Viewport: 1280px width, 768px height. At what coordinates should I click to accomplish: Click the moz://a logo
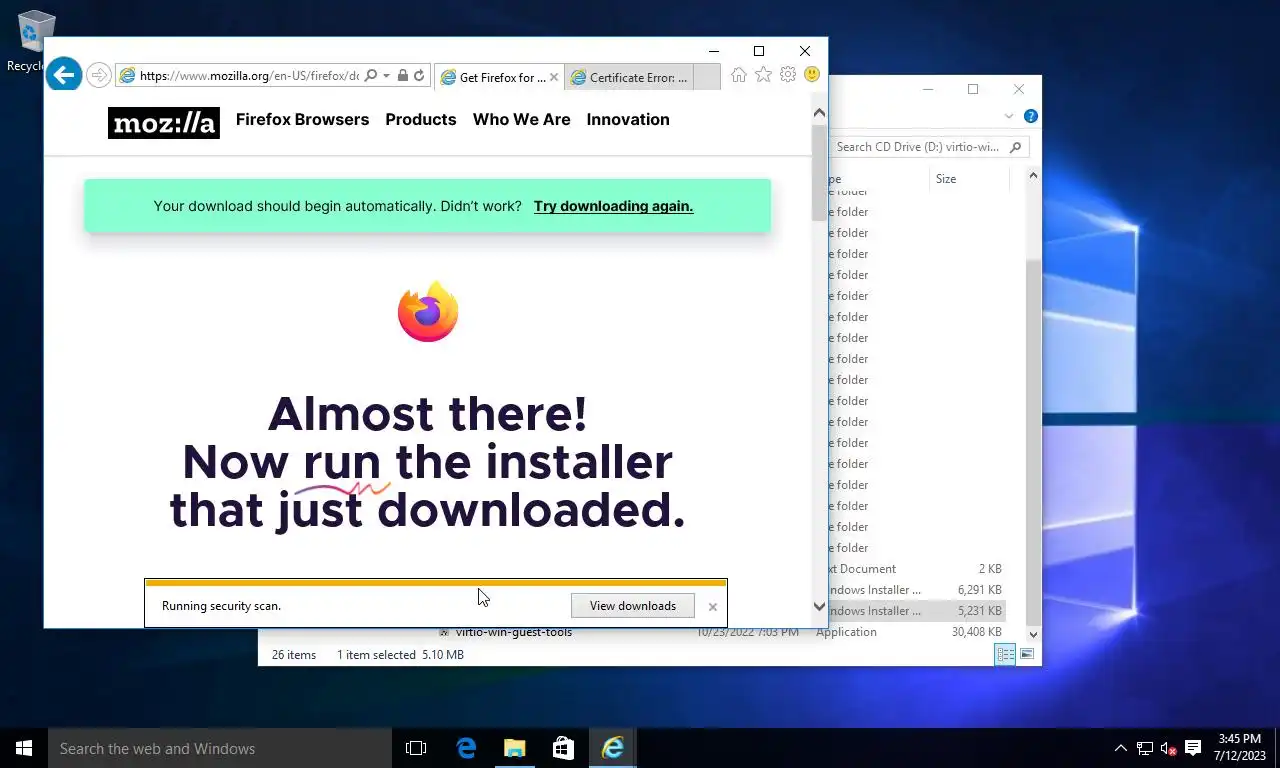pos(164,122)
